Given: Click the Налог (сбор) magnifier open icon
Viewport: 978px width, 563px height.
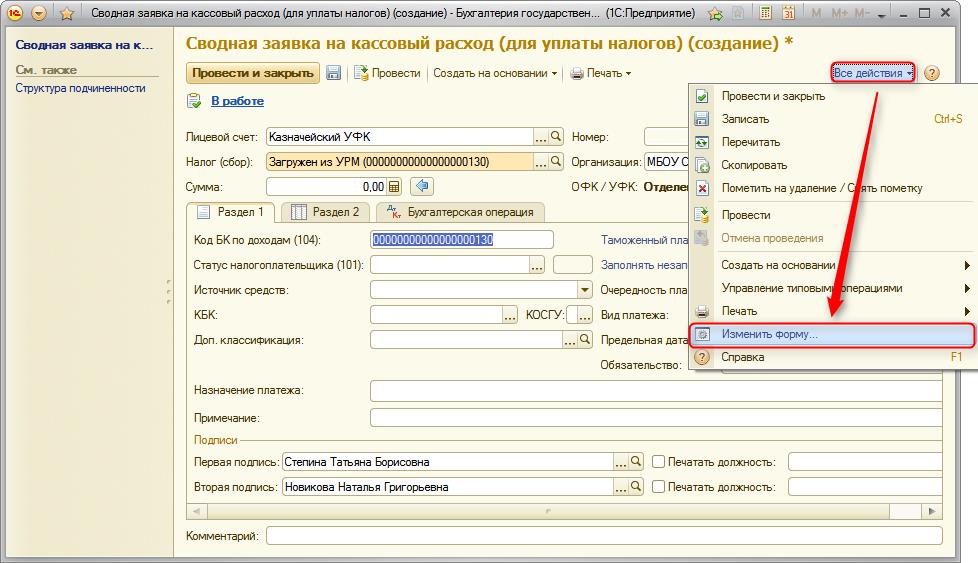Looking at the screenshot, I should click(556, 162).
